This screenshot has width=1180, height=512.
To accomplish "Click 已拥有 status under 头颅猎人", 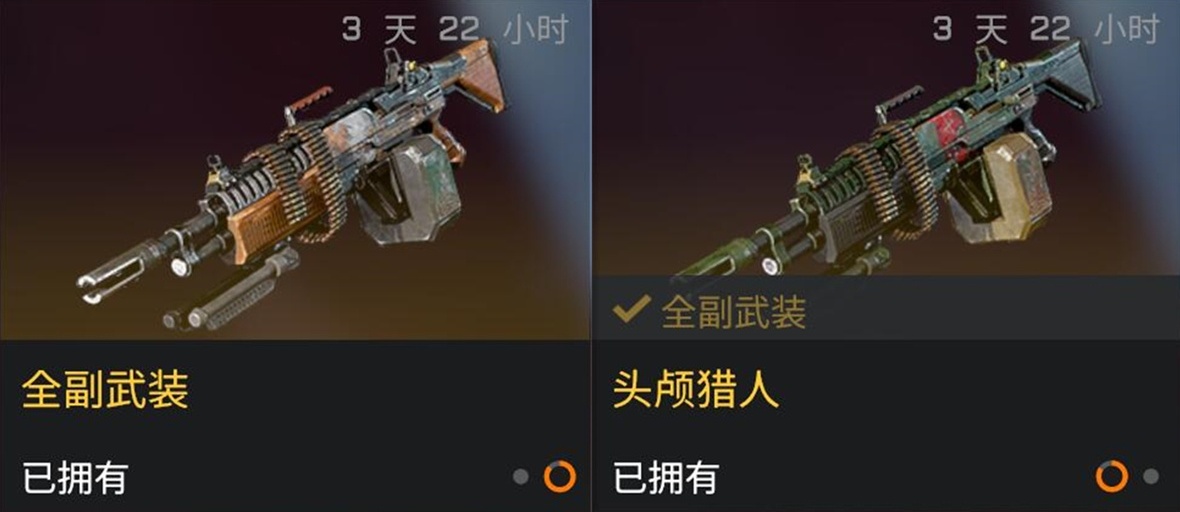I will 665,477.
